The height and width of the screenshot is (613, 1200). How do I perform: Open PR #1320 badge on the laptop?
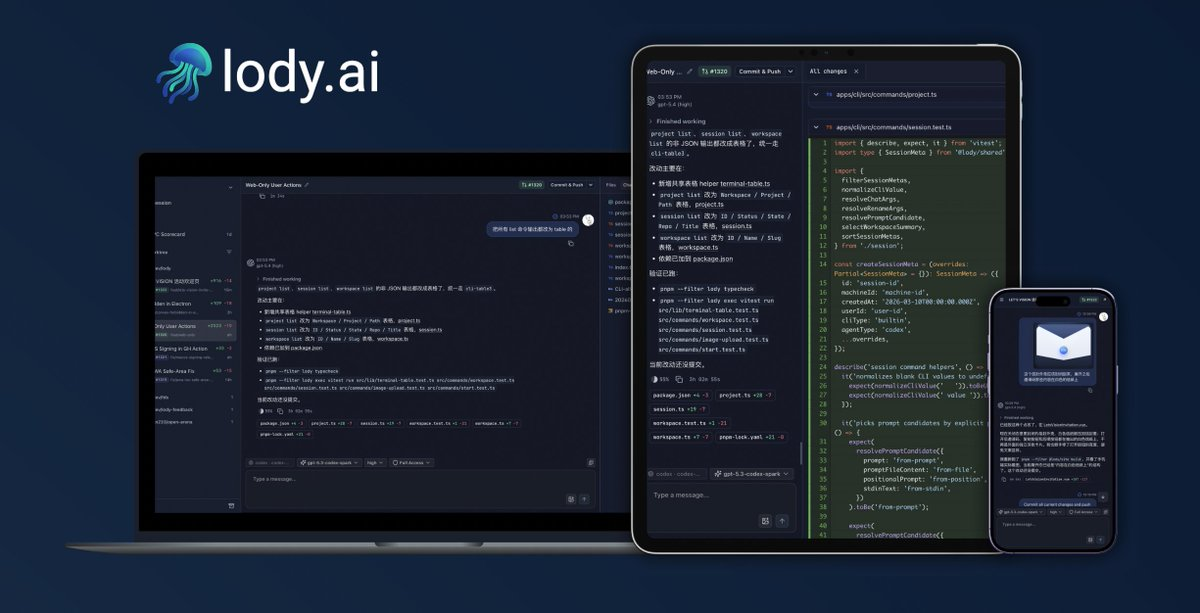pos(531,185)
